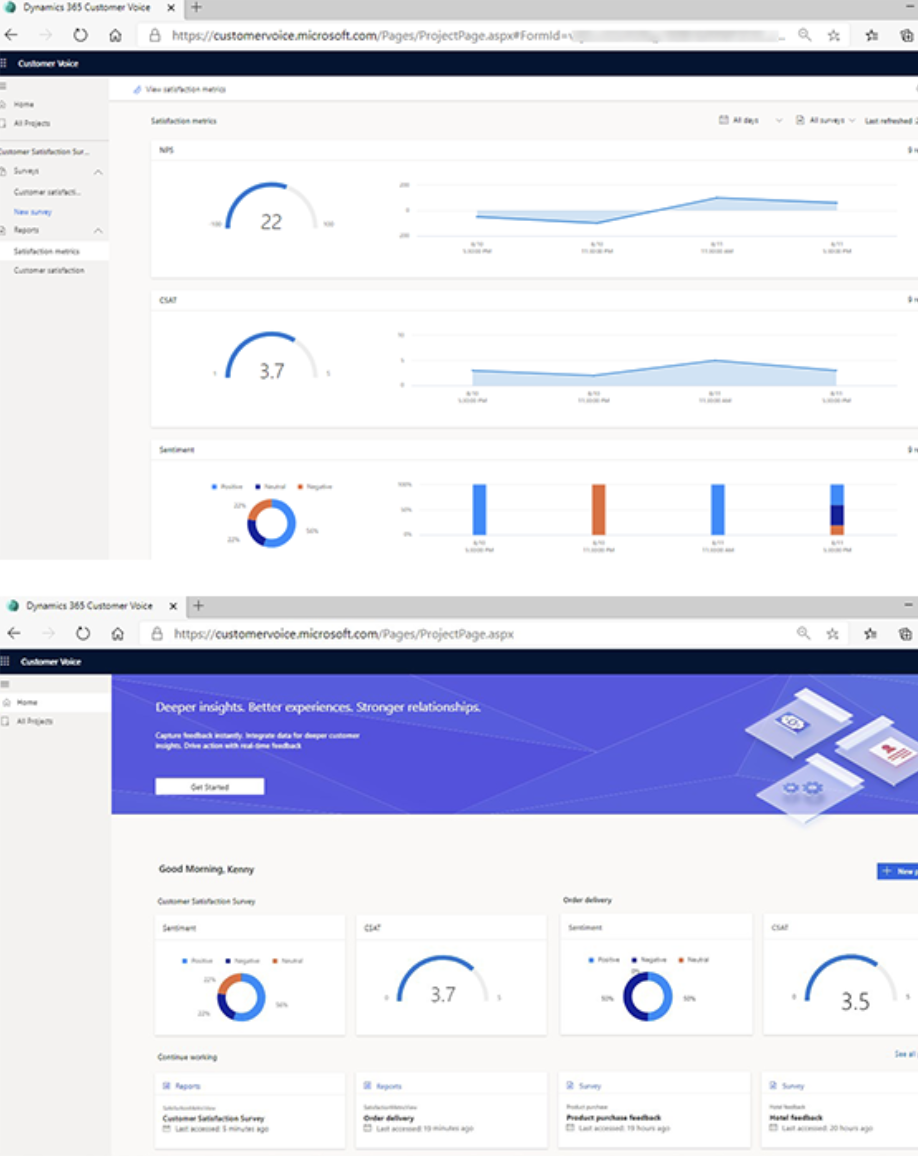
Task: Open collections icon in home page window
Action: point(905,634)
